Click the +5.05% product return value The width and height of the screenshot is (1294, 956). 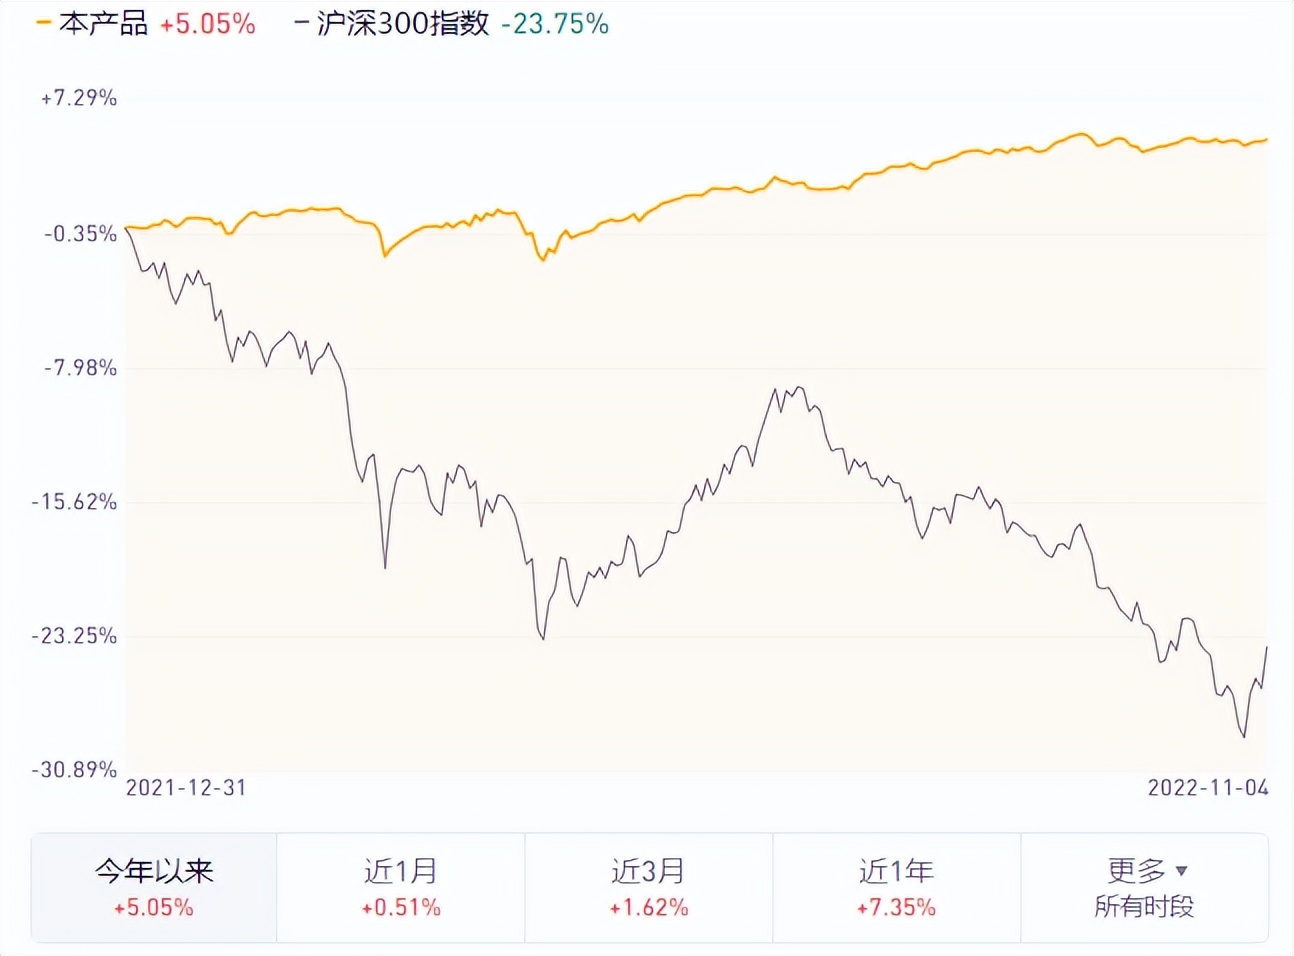click(208, 22)
